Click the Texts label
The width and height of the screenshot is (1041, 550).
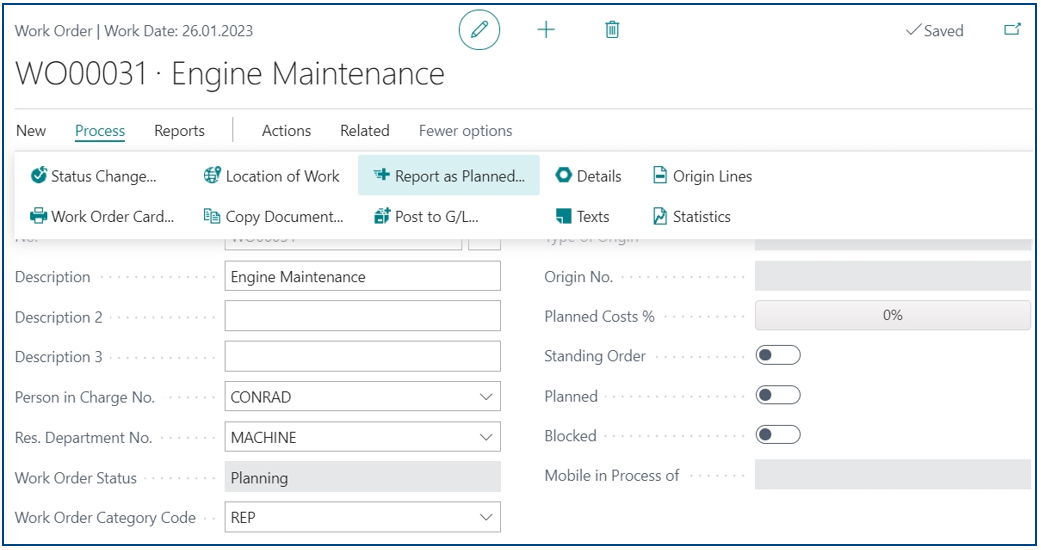[593, 217]
